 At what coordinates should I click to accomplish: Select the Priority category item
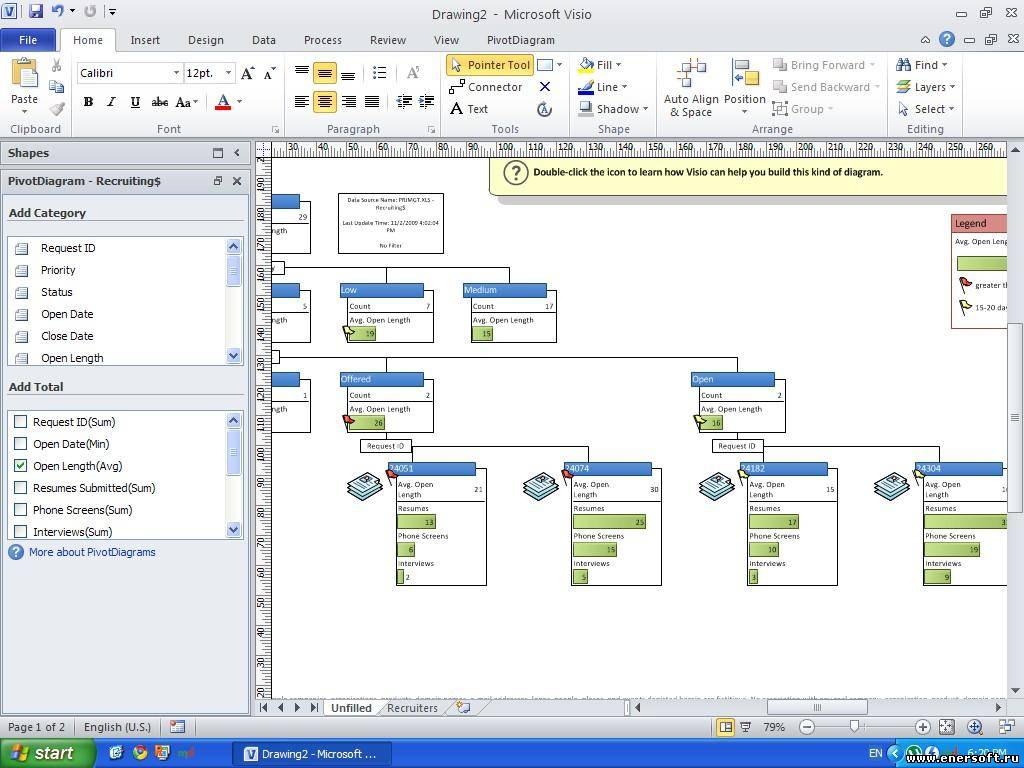[58, 270]
